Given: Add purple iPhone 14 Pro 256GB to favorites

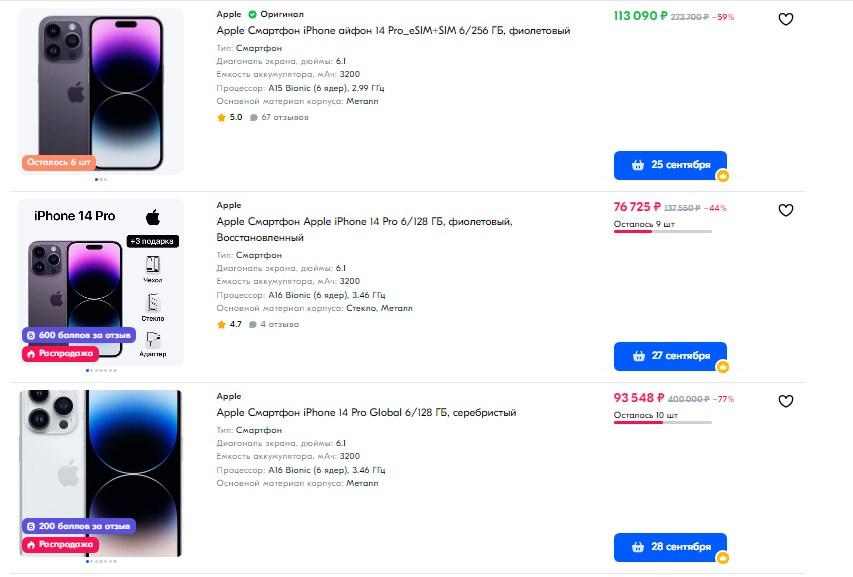Looking at the screenshot, I should click(x=786, y=19).
